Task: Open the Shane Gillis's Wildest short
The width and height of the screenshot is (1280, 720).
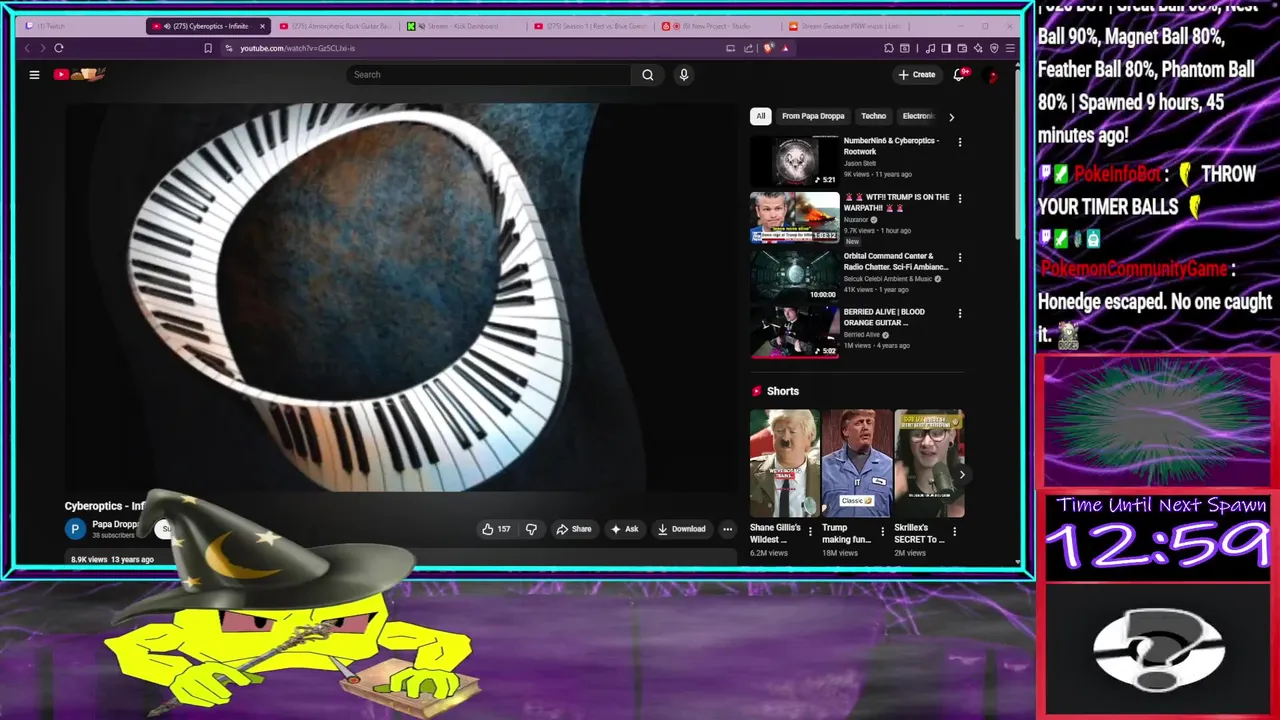Action: pyautogui.click(x=784, y=463)
